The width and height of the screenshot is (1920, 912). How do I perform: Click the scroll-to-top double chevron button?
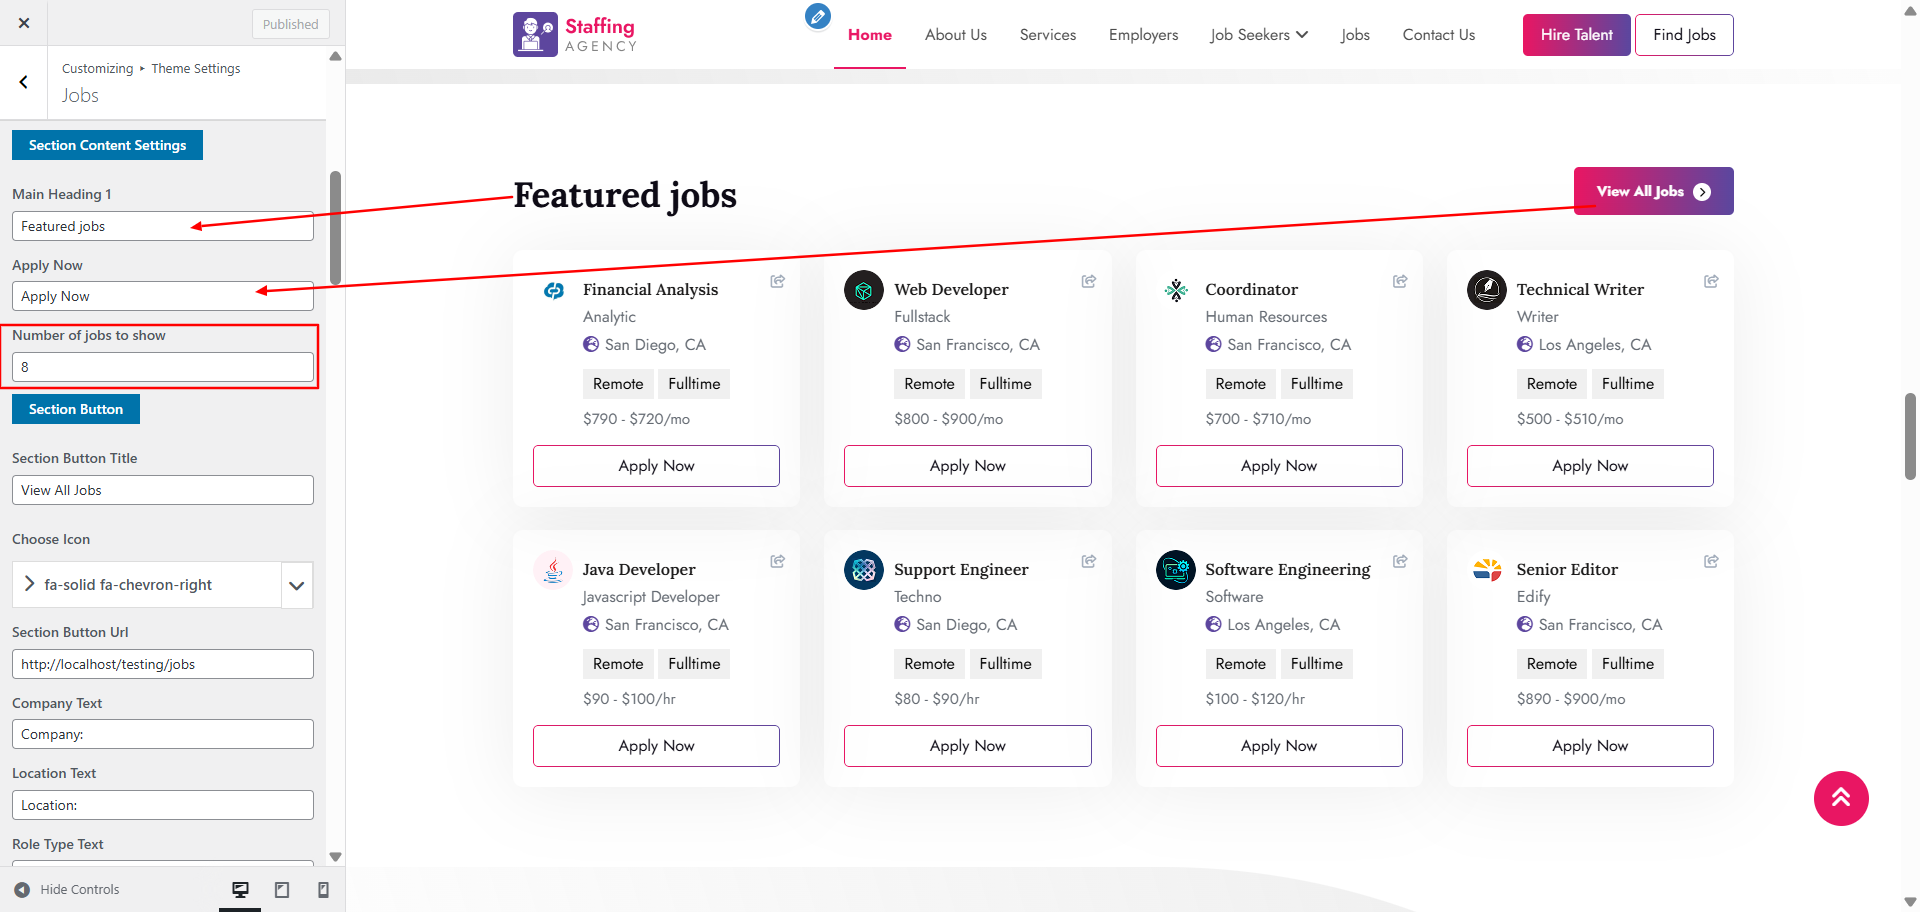(1840, 798)
